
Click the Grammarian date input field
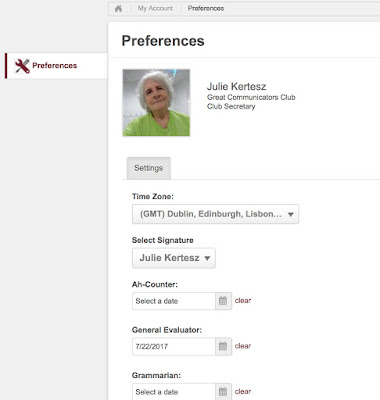point(174,392)
